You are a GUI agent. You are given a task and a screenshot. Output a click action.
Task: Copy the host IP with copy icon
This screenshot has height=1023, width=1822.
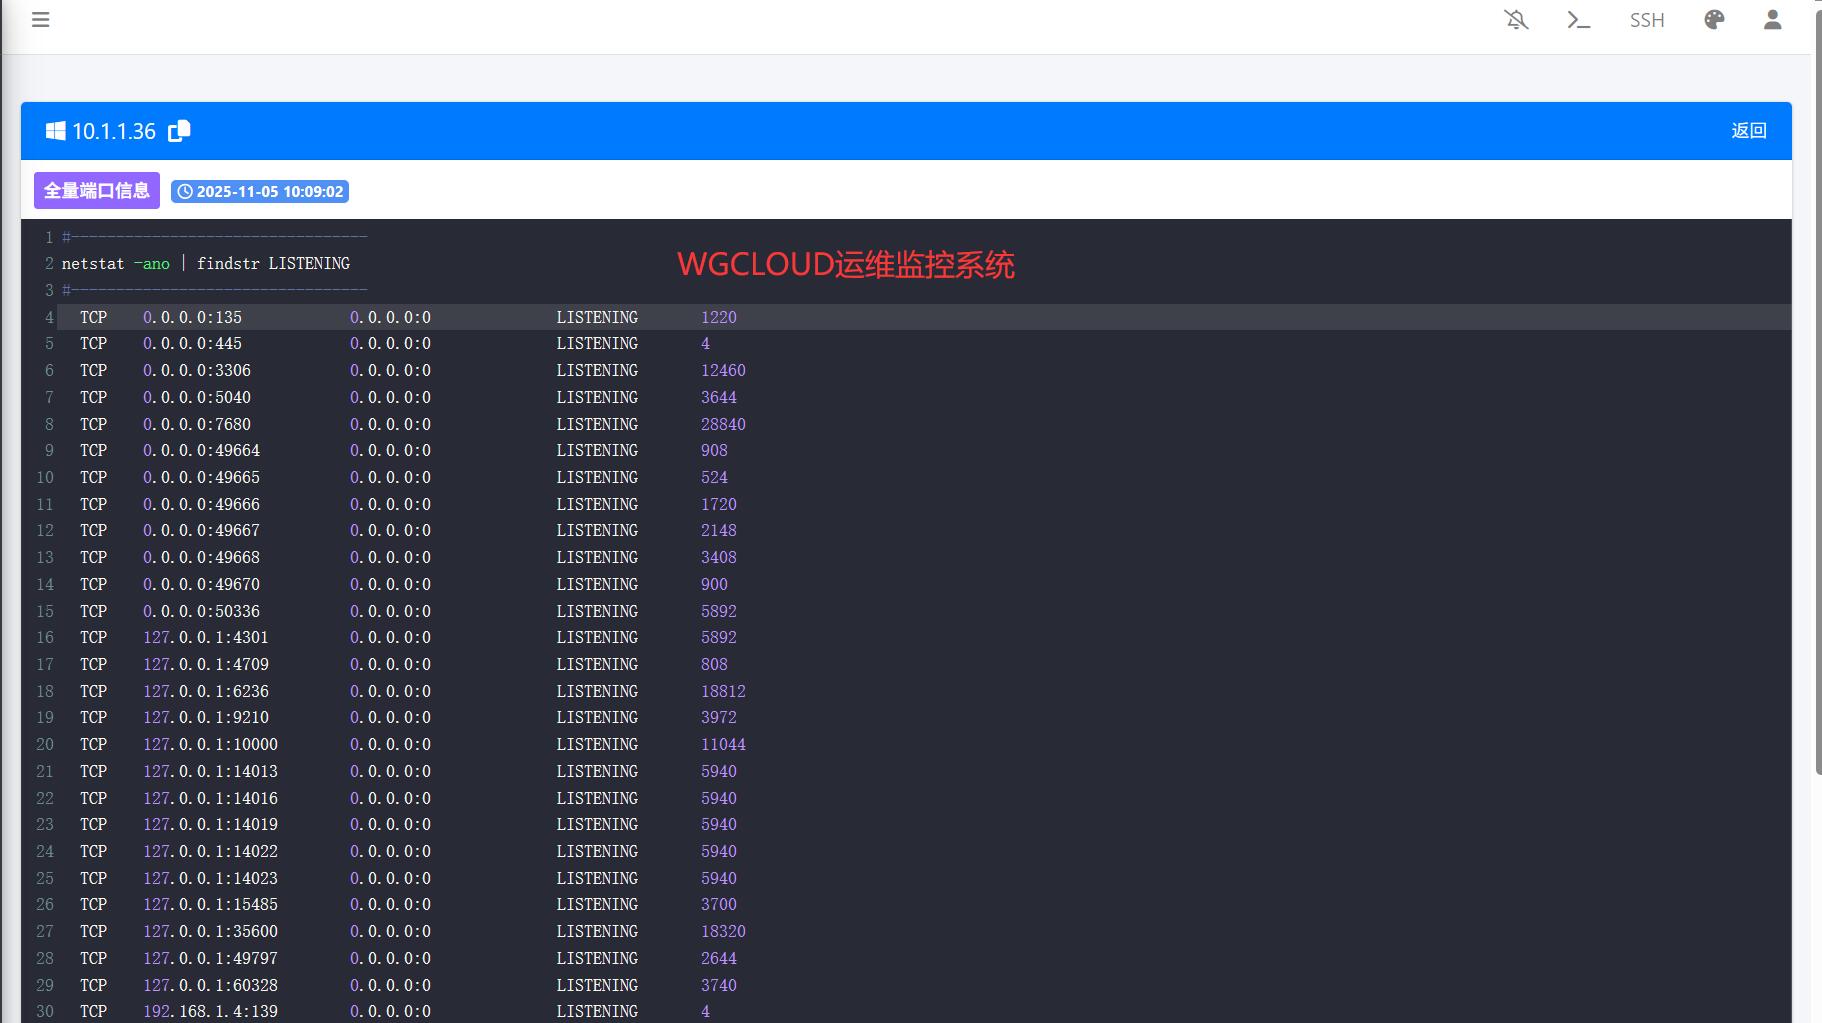[x=180, y=131]
